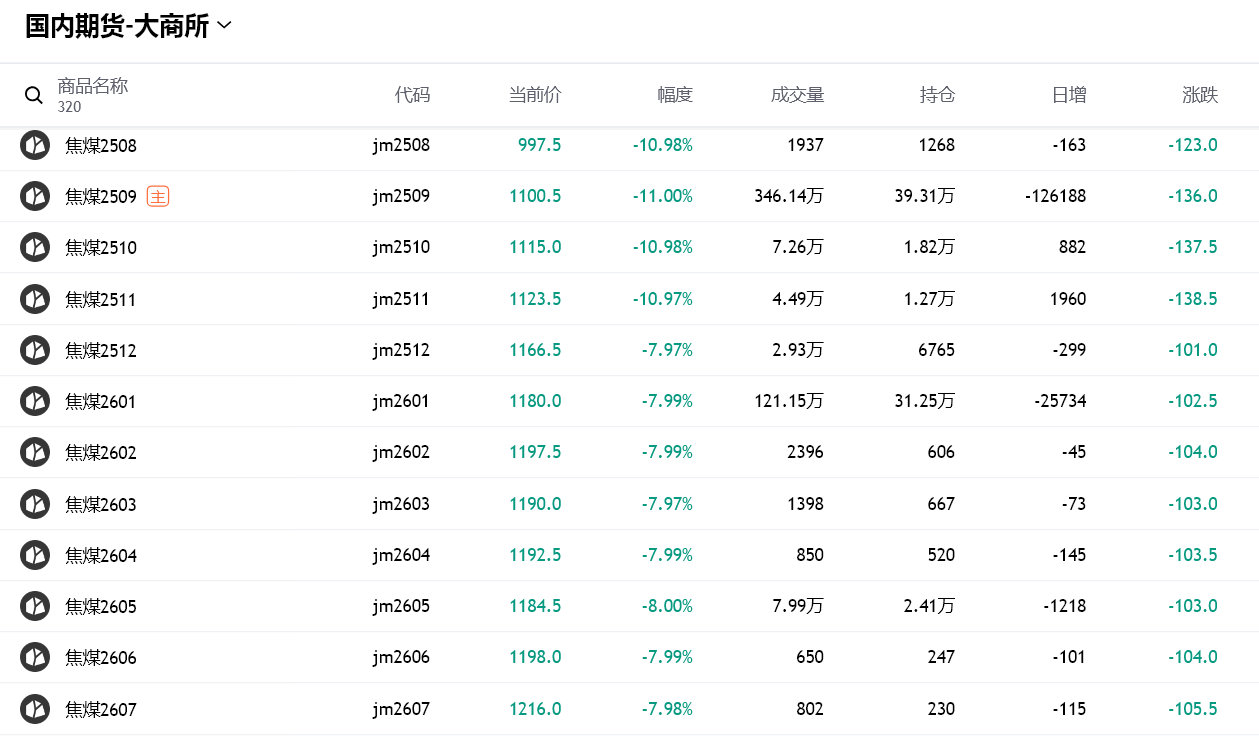
Task: Click open interest 31.25万
Action: tap(925, 401)
